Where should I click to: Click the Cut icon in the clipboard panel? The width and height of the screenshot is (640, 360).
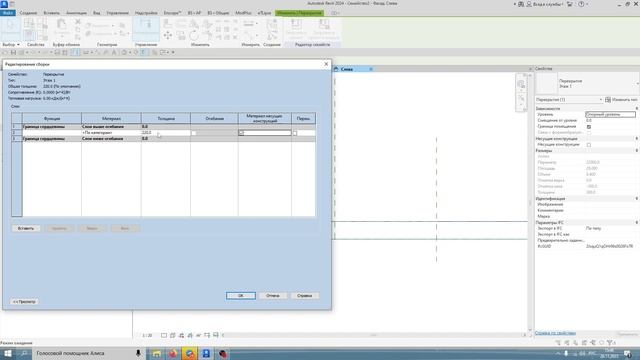[x=78, y=22]
